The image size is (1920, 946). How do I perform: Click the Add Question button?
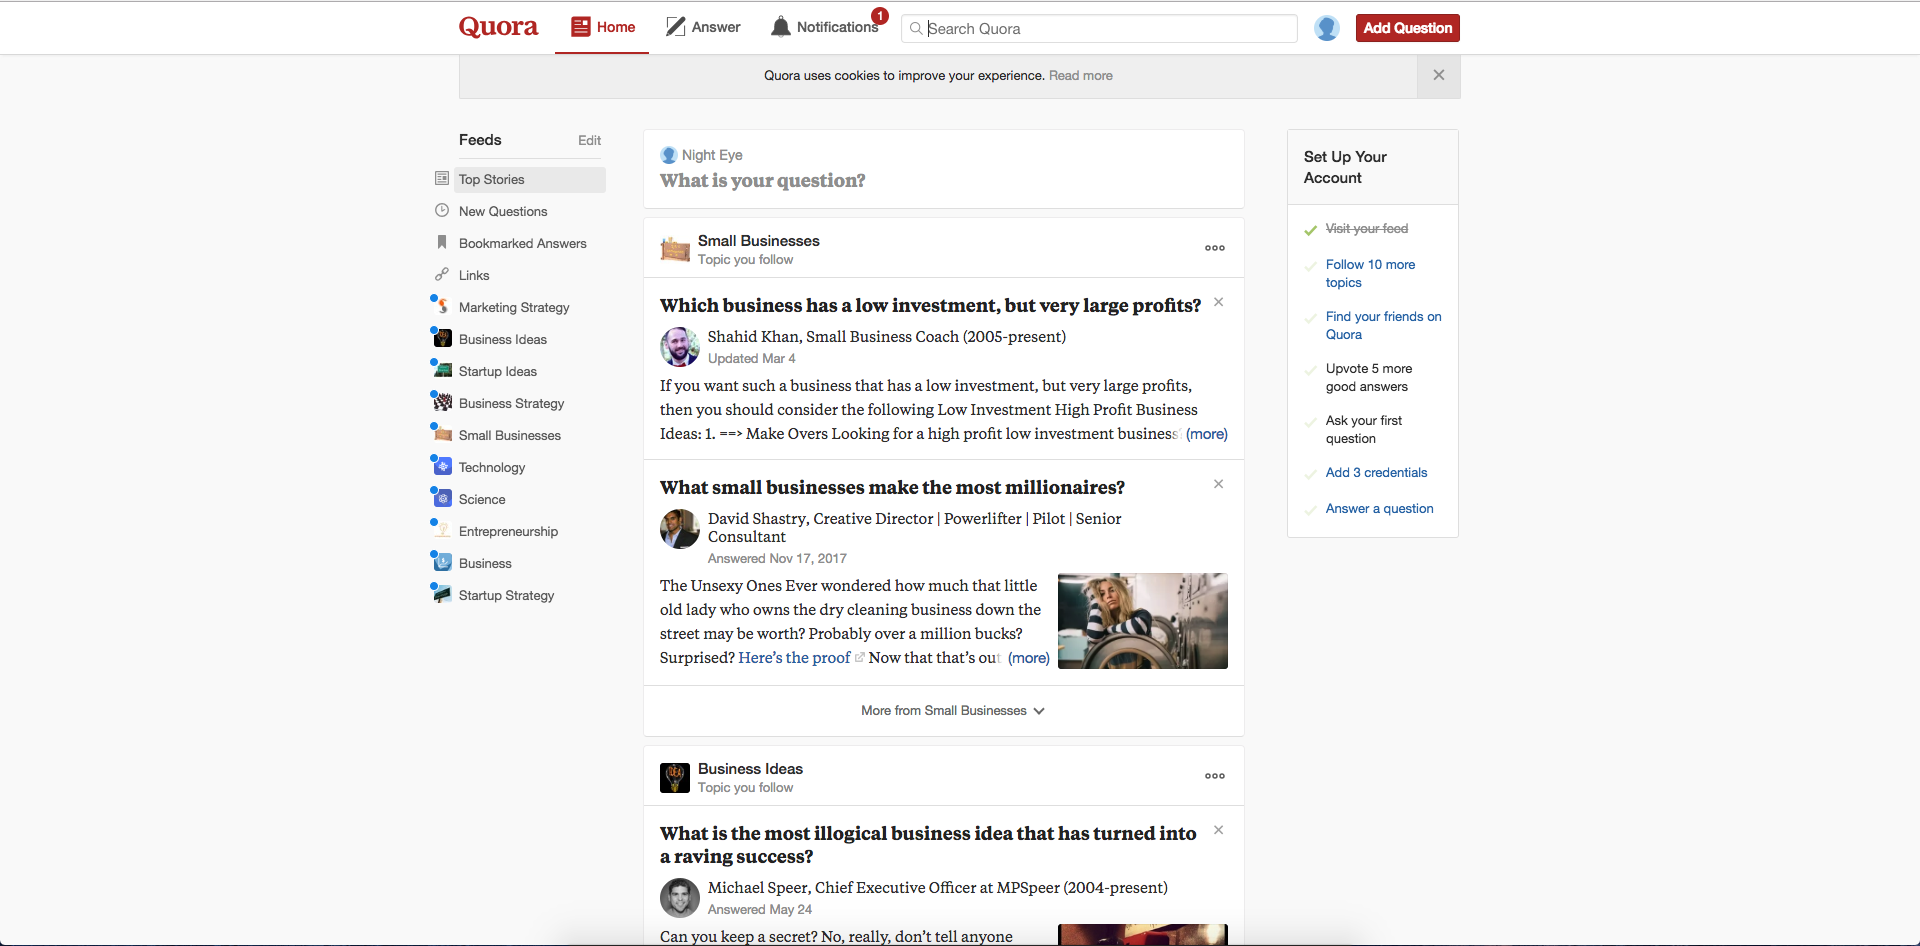1407,28
